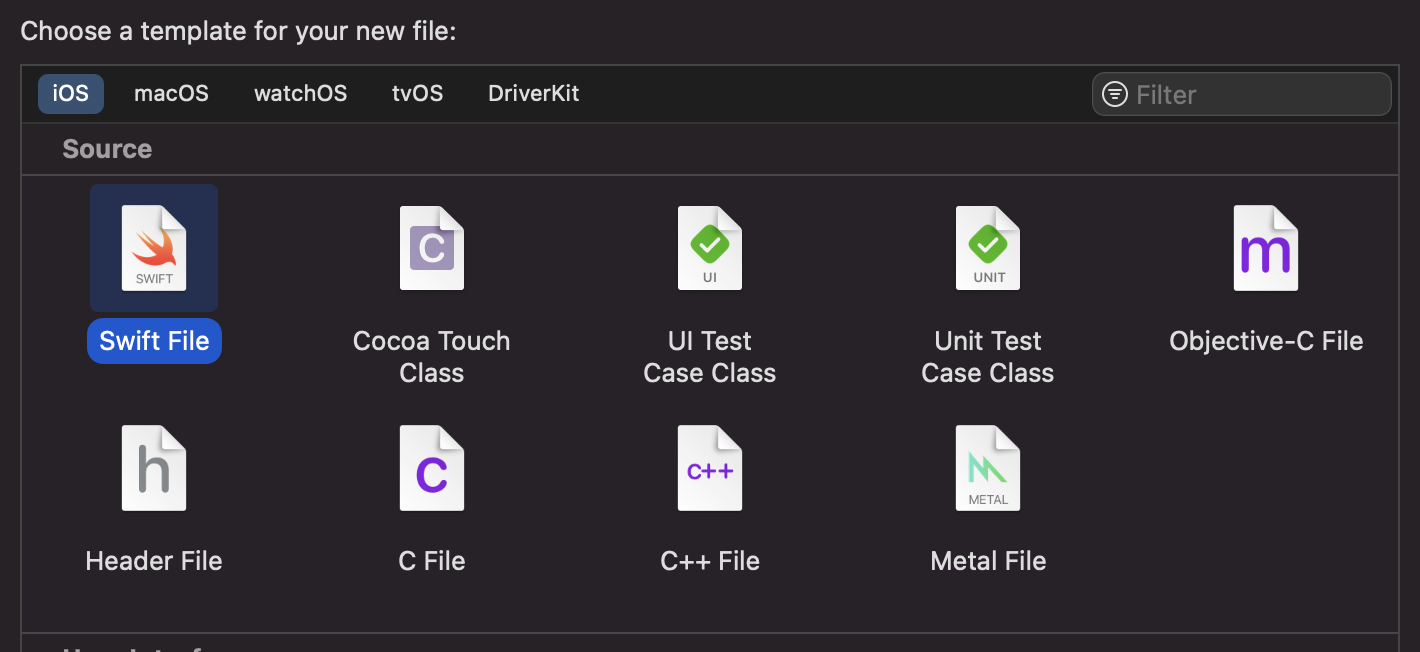Screen dimensions: 1420x652
Task: Select the Metal File template icon
Action: coord(988,468)
